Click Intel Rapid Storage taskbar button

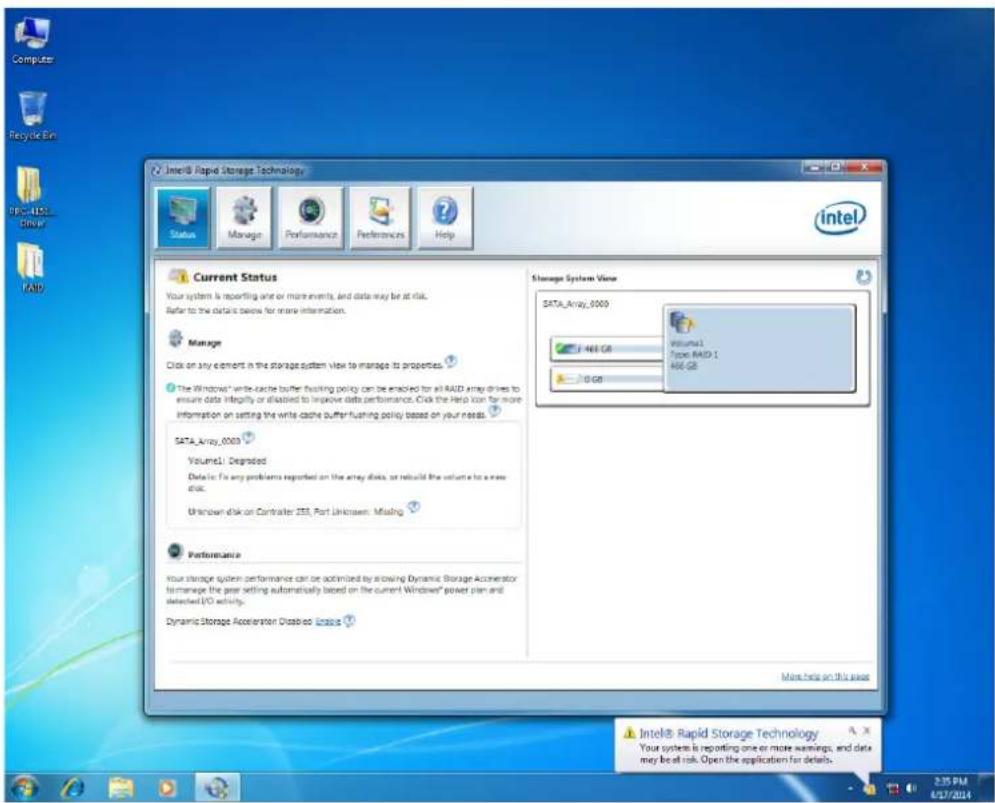tap(216, 788)
